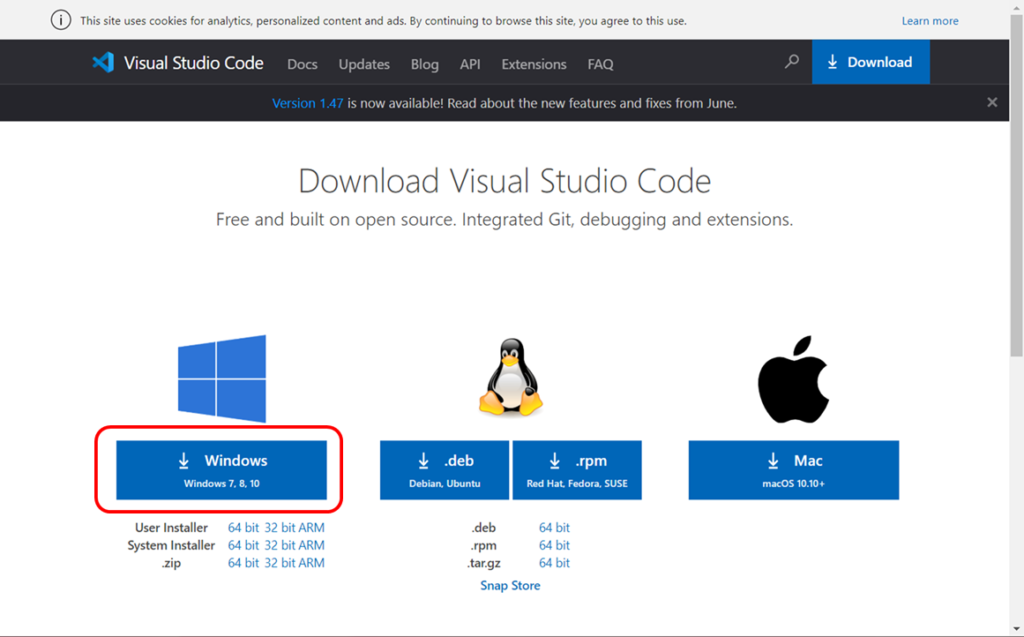Choose System Installer 32 bit link

pos(280,545)
